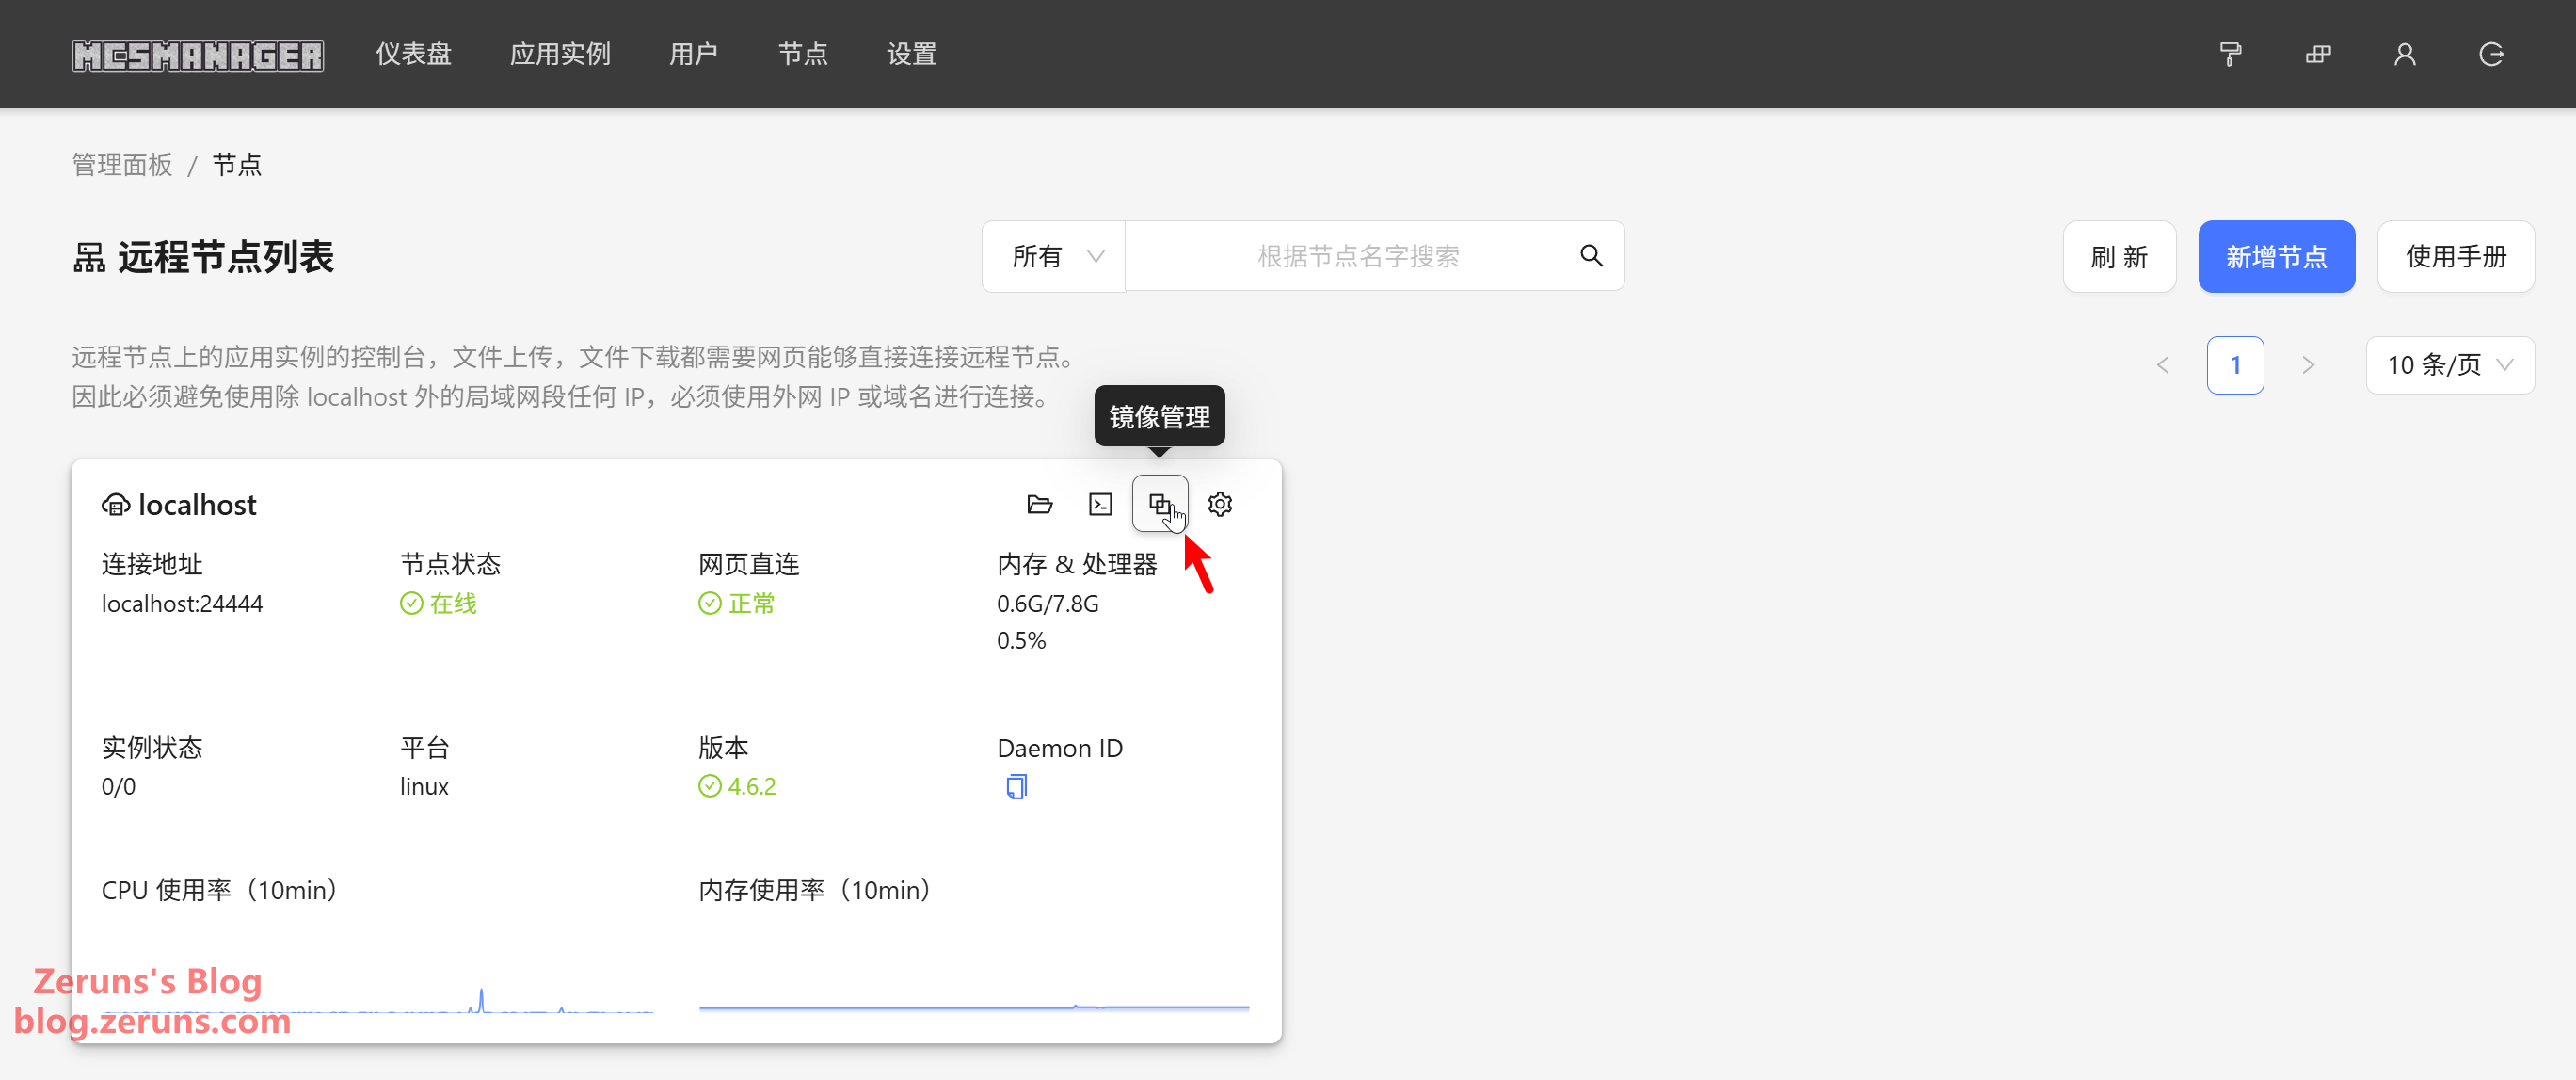
Task: Click the MCSManager logo
Action: (198, 55)
